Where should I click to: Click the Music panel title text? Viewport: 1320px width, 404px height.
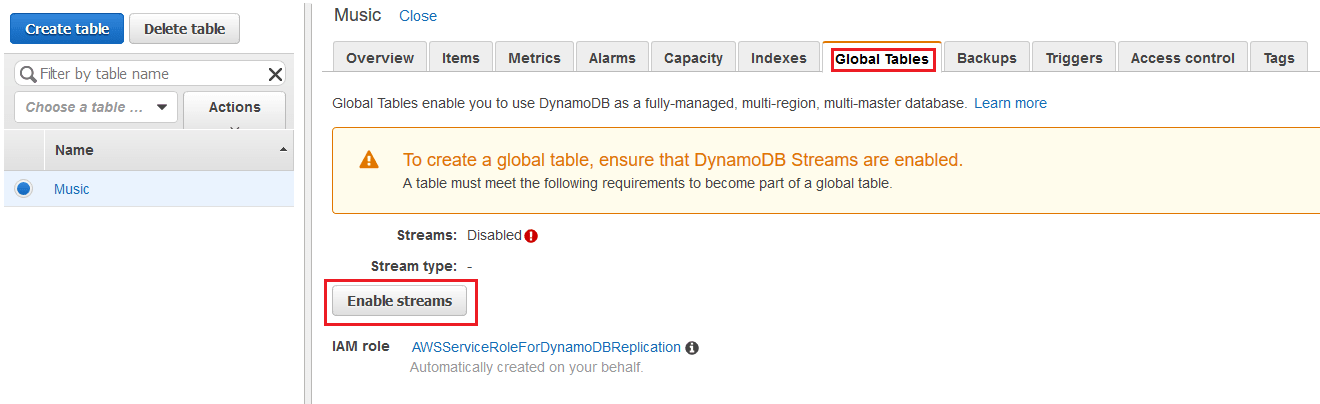tap(357, 15)
